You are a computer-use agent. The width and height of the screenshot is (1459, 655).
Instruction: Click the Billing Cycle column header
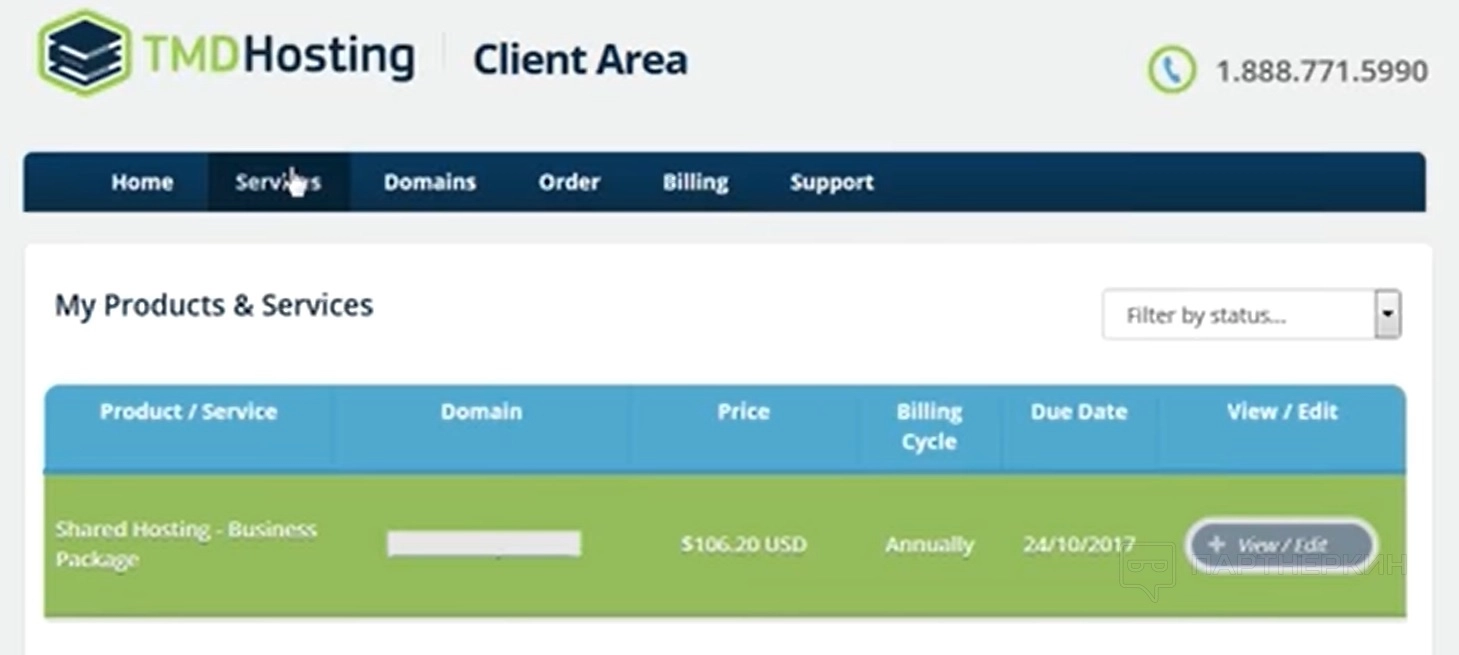[x=929, y=426]
